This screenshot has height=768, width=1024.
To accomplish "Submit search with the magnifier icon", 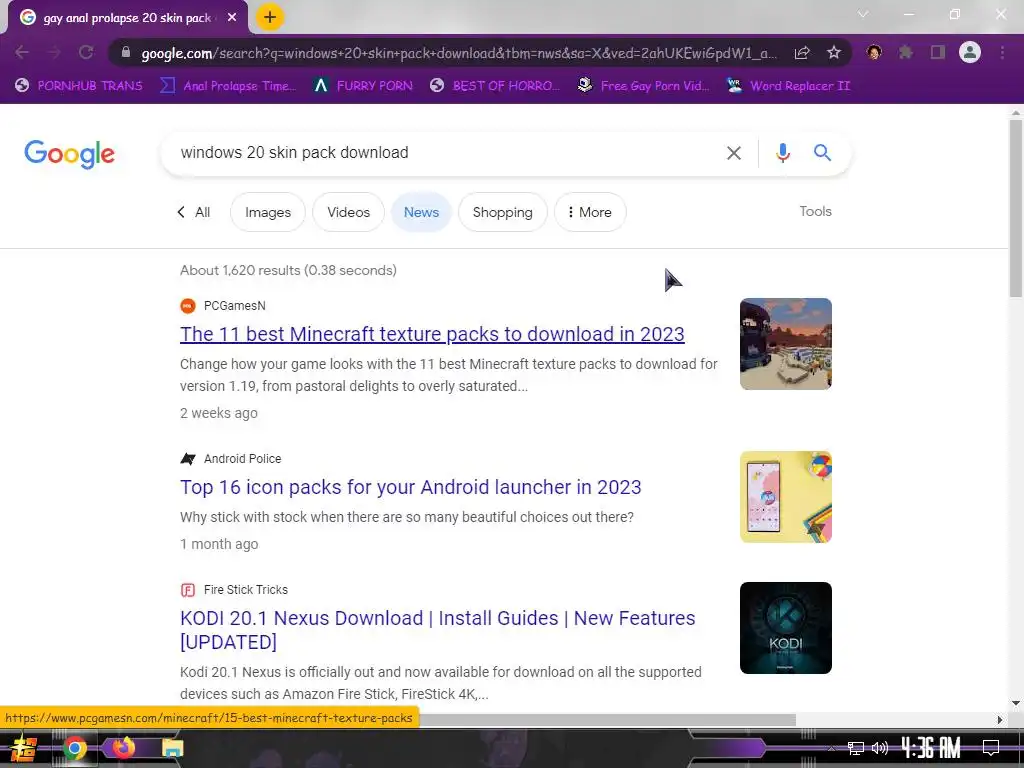I will (x=822, y=153).
